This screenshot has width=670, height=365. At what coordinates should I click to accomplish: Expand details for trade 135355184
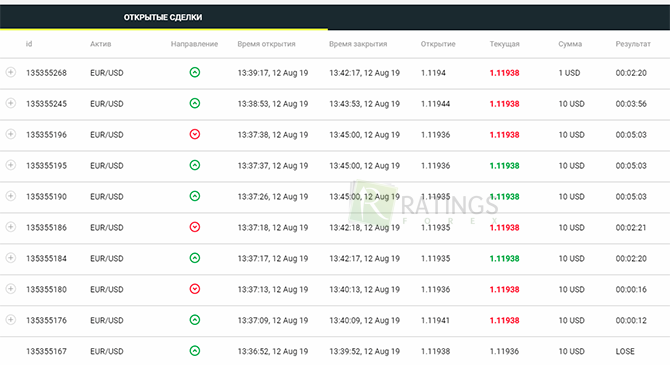coord(11,258)
